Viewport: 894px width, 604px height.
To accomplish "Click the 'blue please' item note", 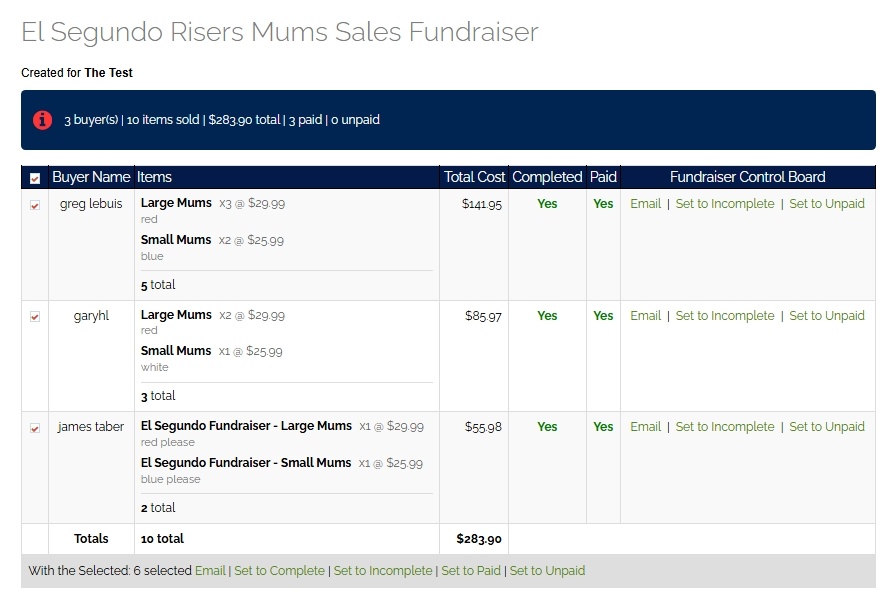I will point(170,479).
